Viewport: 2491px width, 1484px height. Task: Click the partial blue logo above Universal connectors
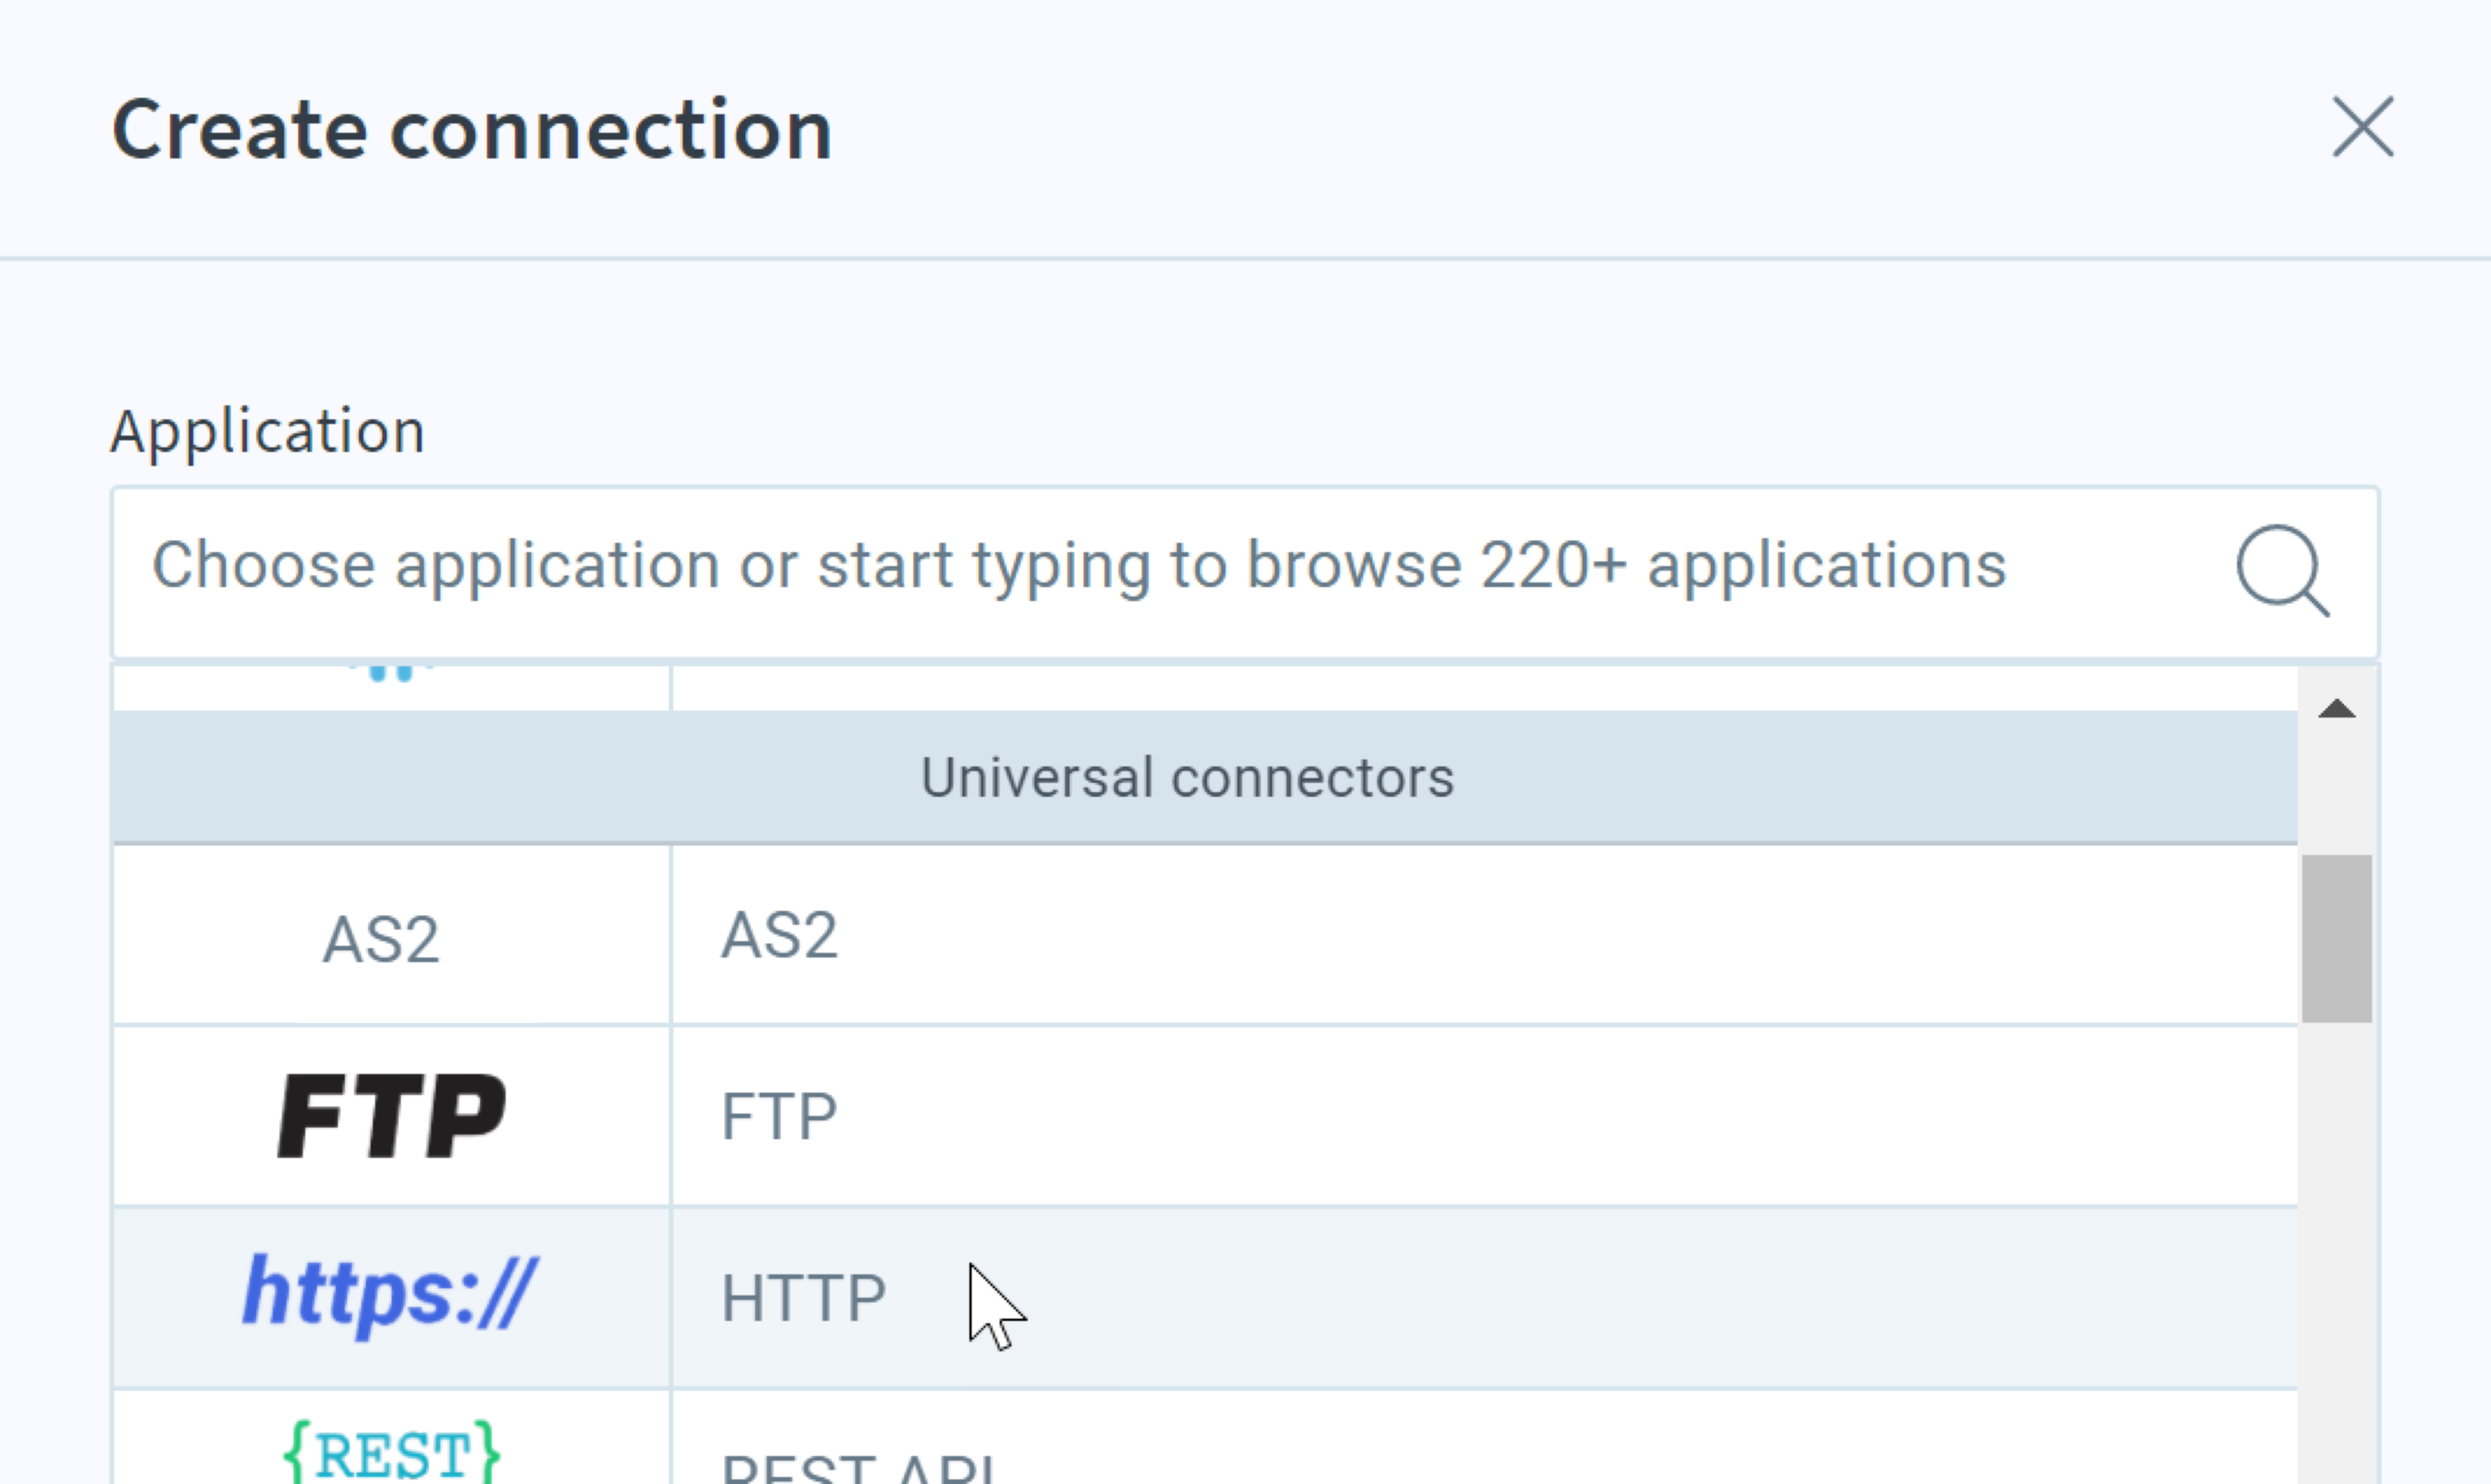click(x=391, y=672)
